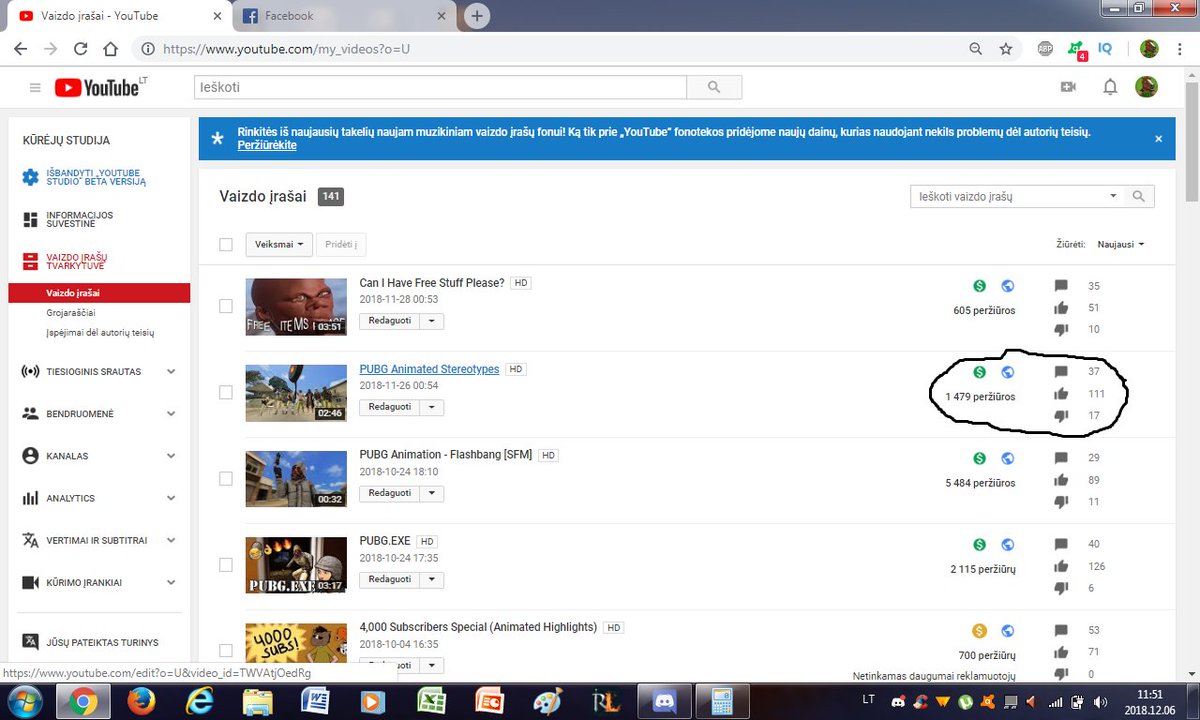Open the PUBG.EXE video thumbnail
The image size is (1200, 720).
coord(296,565)
